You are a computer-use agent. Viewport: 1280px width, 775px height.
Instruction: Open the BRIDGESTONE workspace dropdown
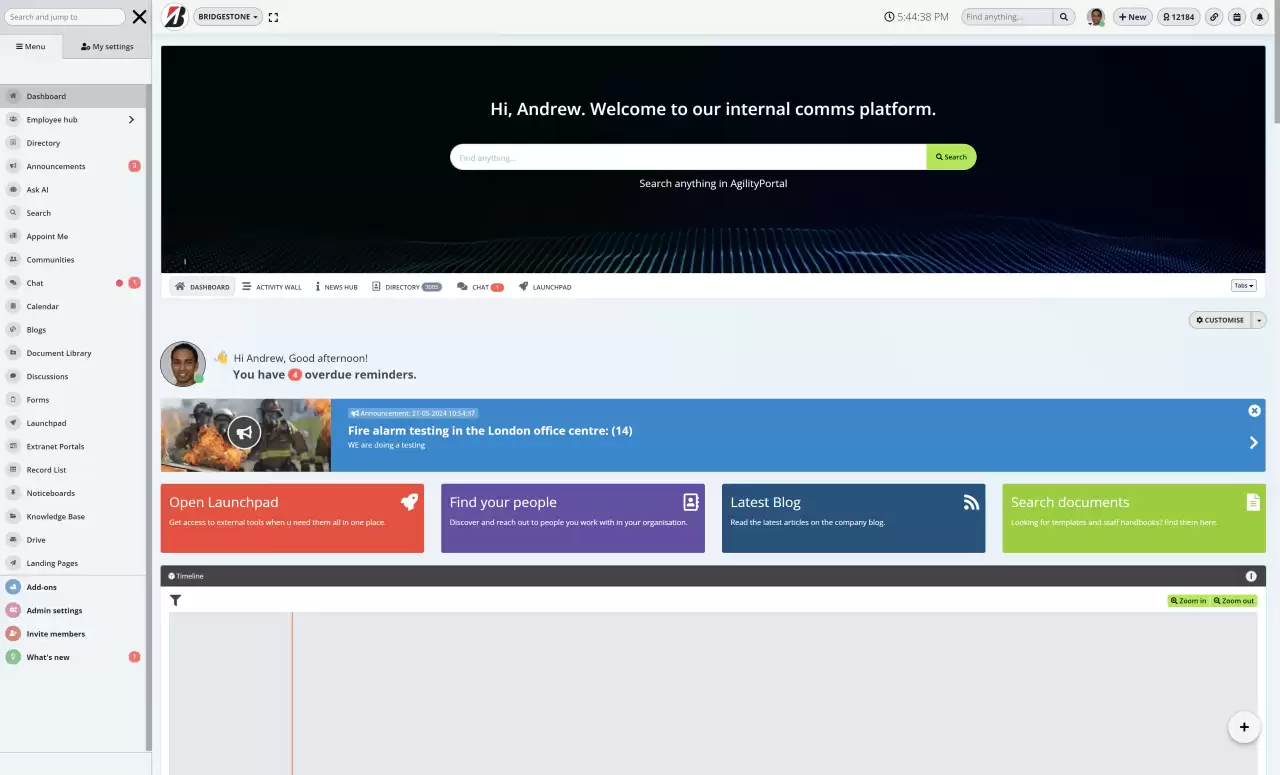pos(227,16)
